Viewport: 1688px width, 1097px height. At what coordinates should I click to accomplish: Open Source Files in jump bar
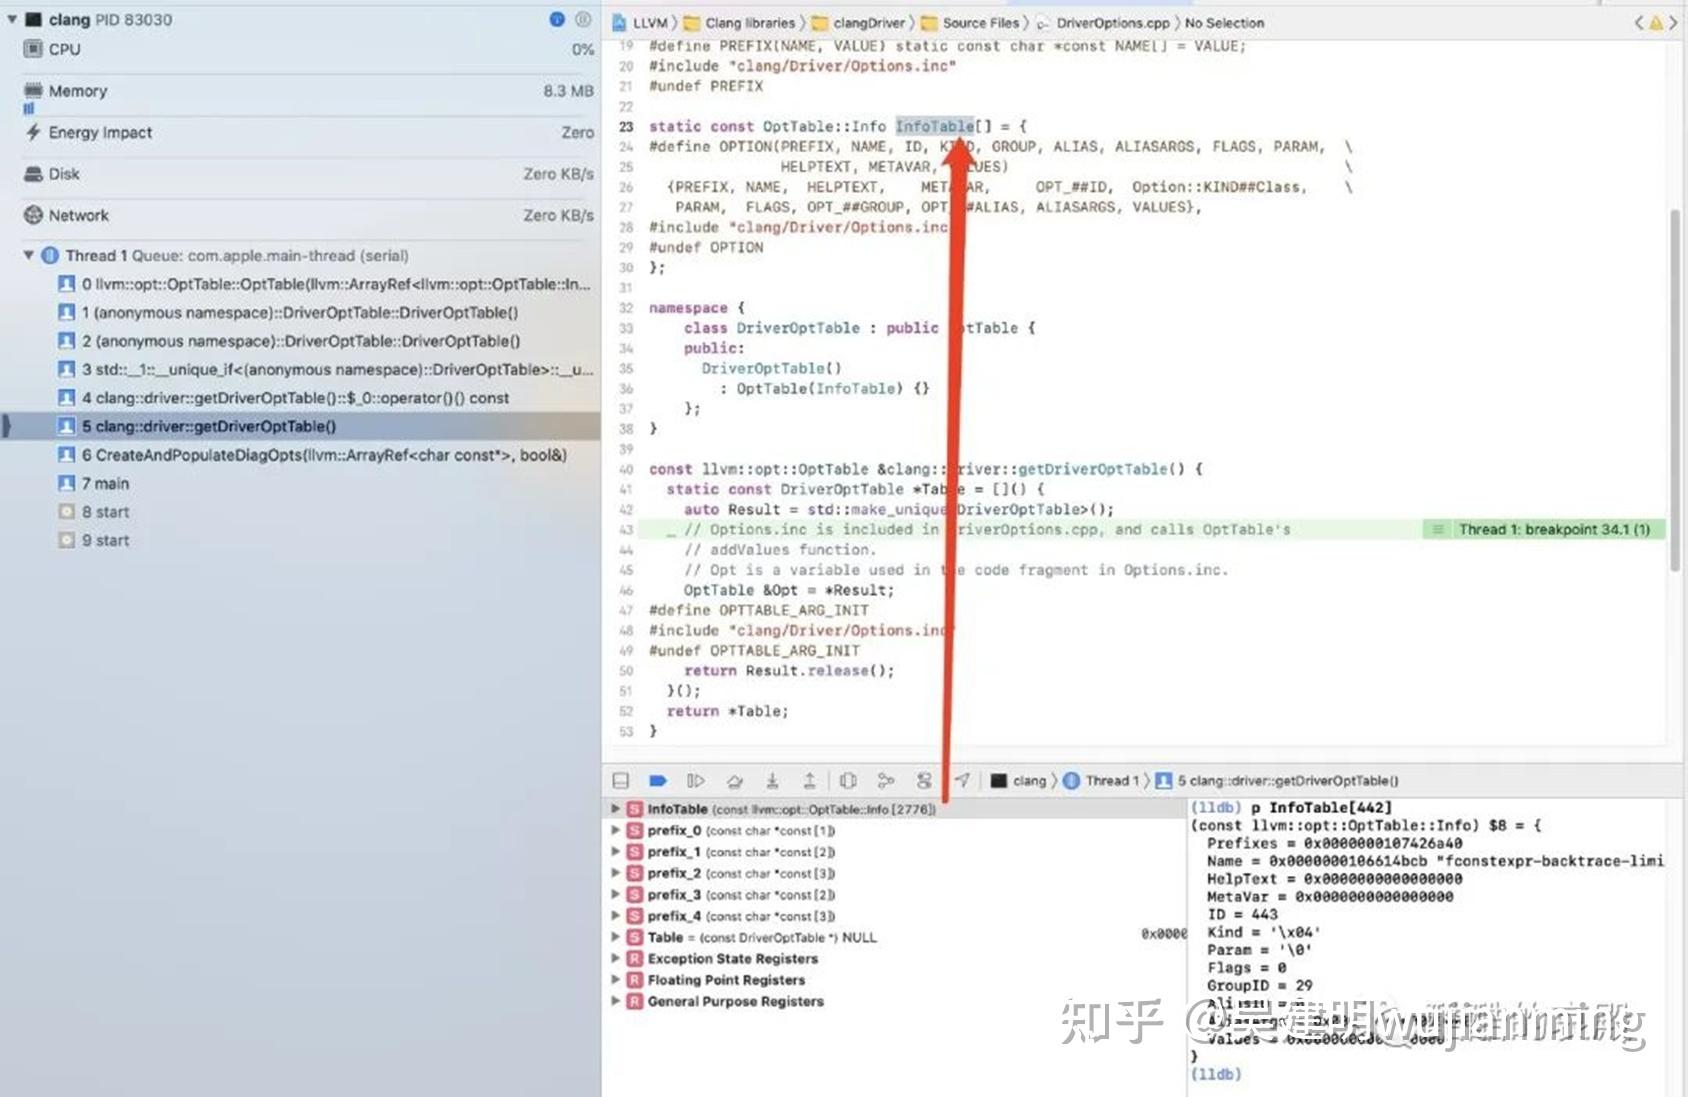tap(971, 22)
